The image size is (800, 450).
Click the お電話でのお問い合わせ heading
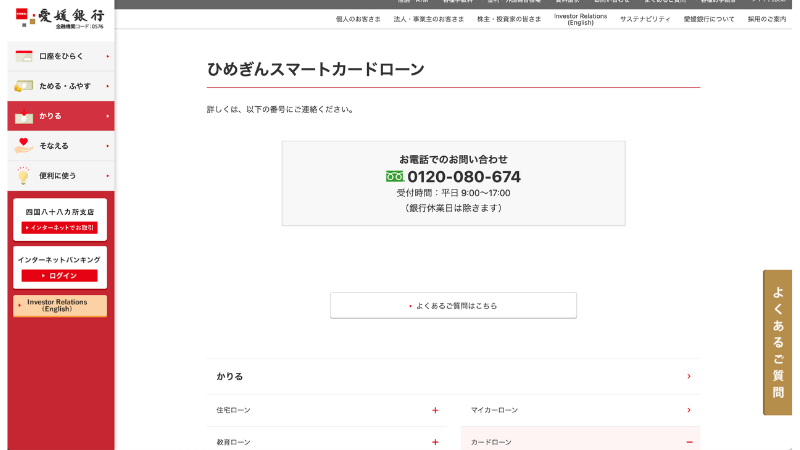pyautogui.click(x=453, y=159)
